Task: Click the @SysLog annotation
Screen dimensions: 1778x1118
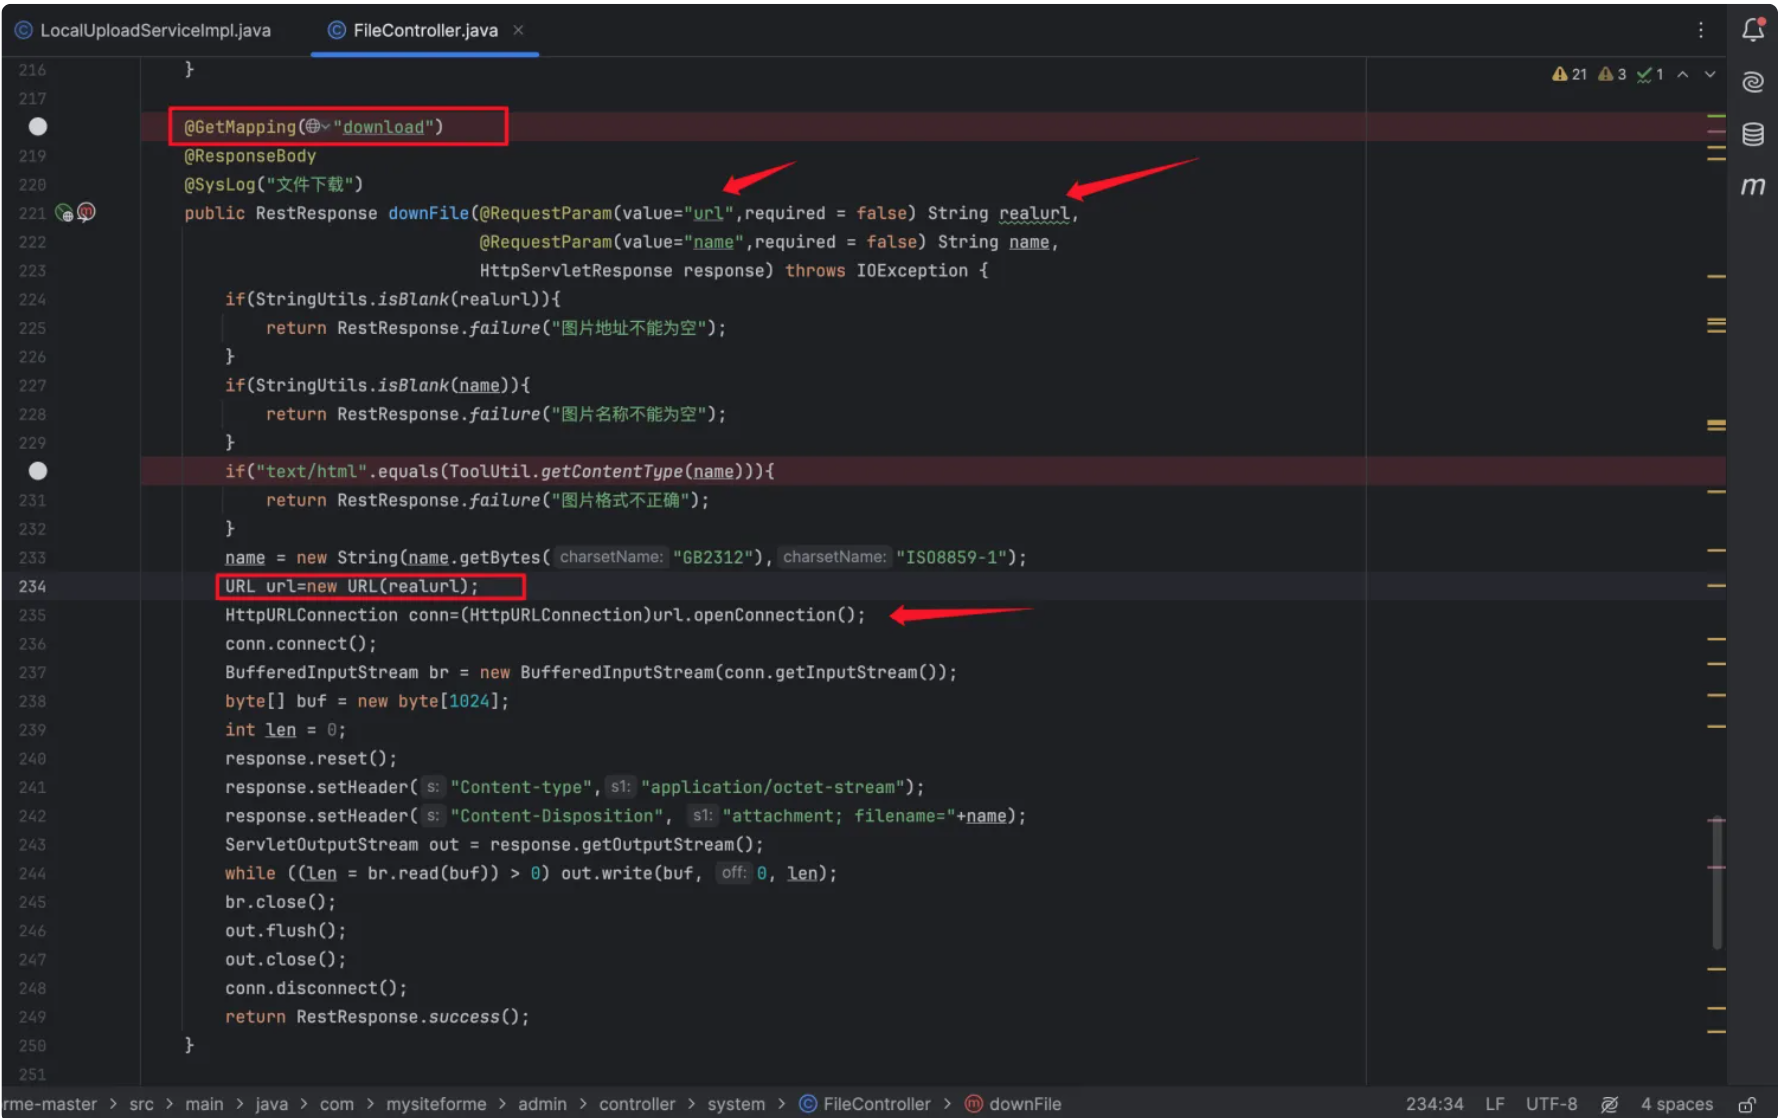Action: tap(273, 185)
